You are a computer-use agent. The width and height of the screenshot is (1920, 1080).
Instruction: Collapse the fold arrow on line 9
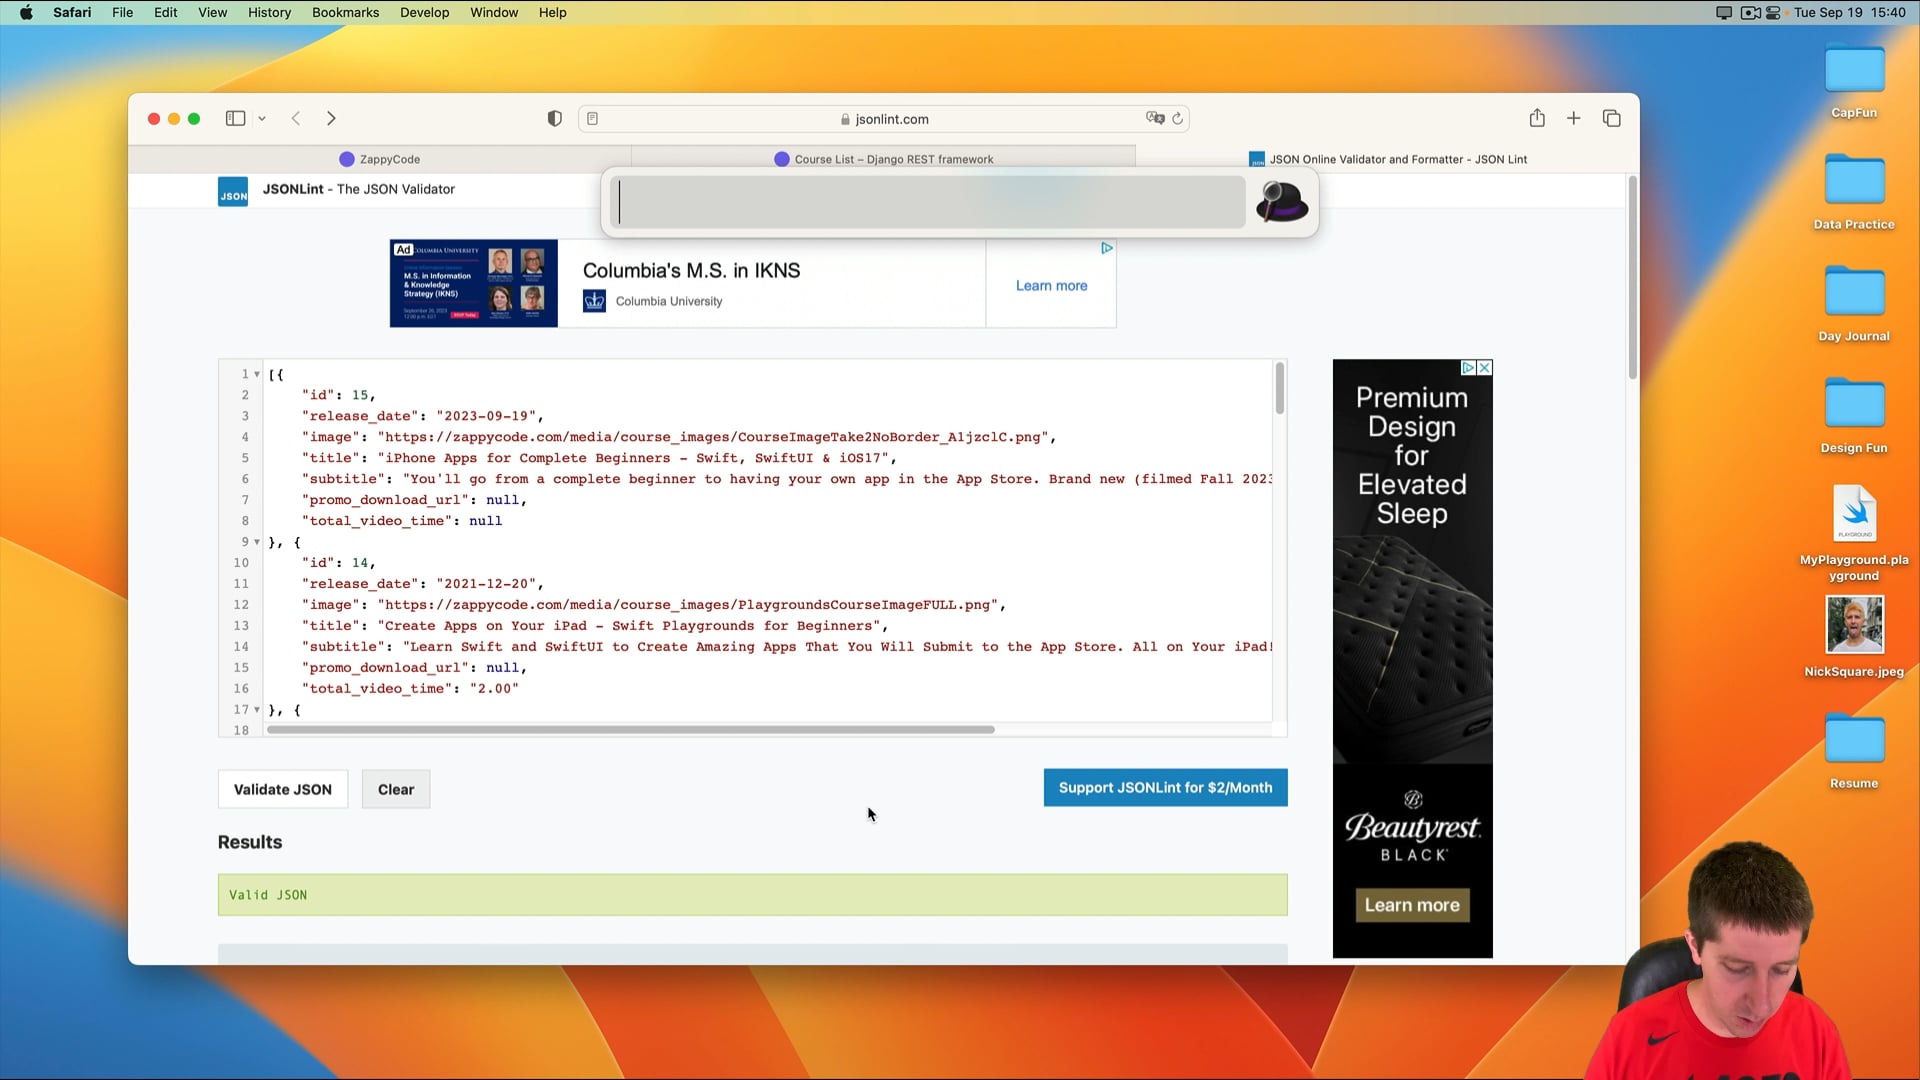[x=257, y=542]
